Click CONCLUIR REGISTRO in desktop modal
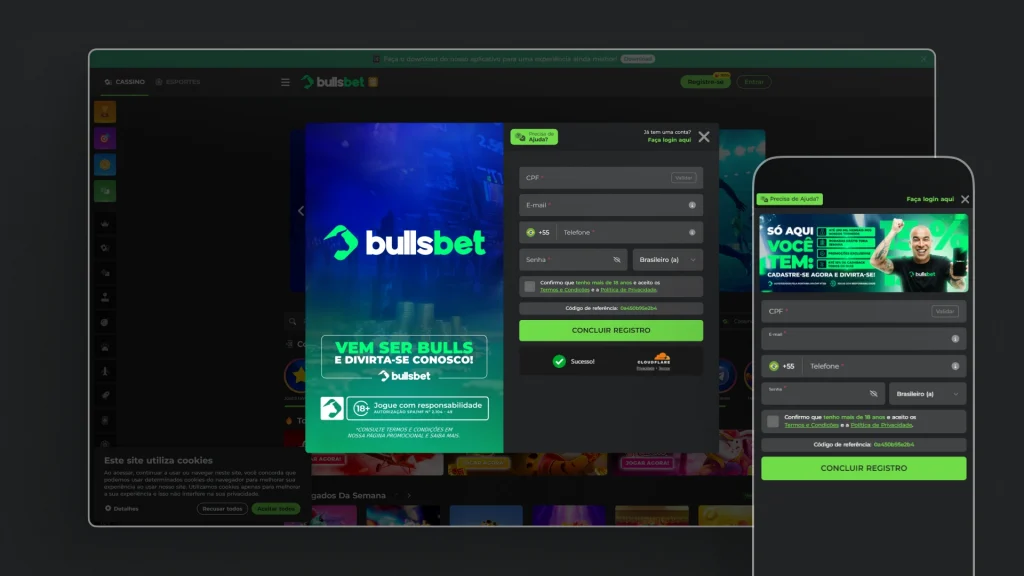 click(x=611, y=330)
